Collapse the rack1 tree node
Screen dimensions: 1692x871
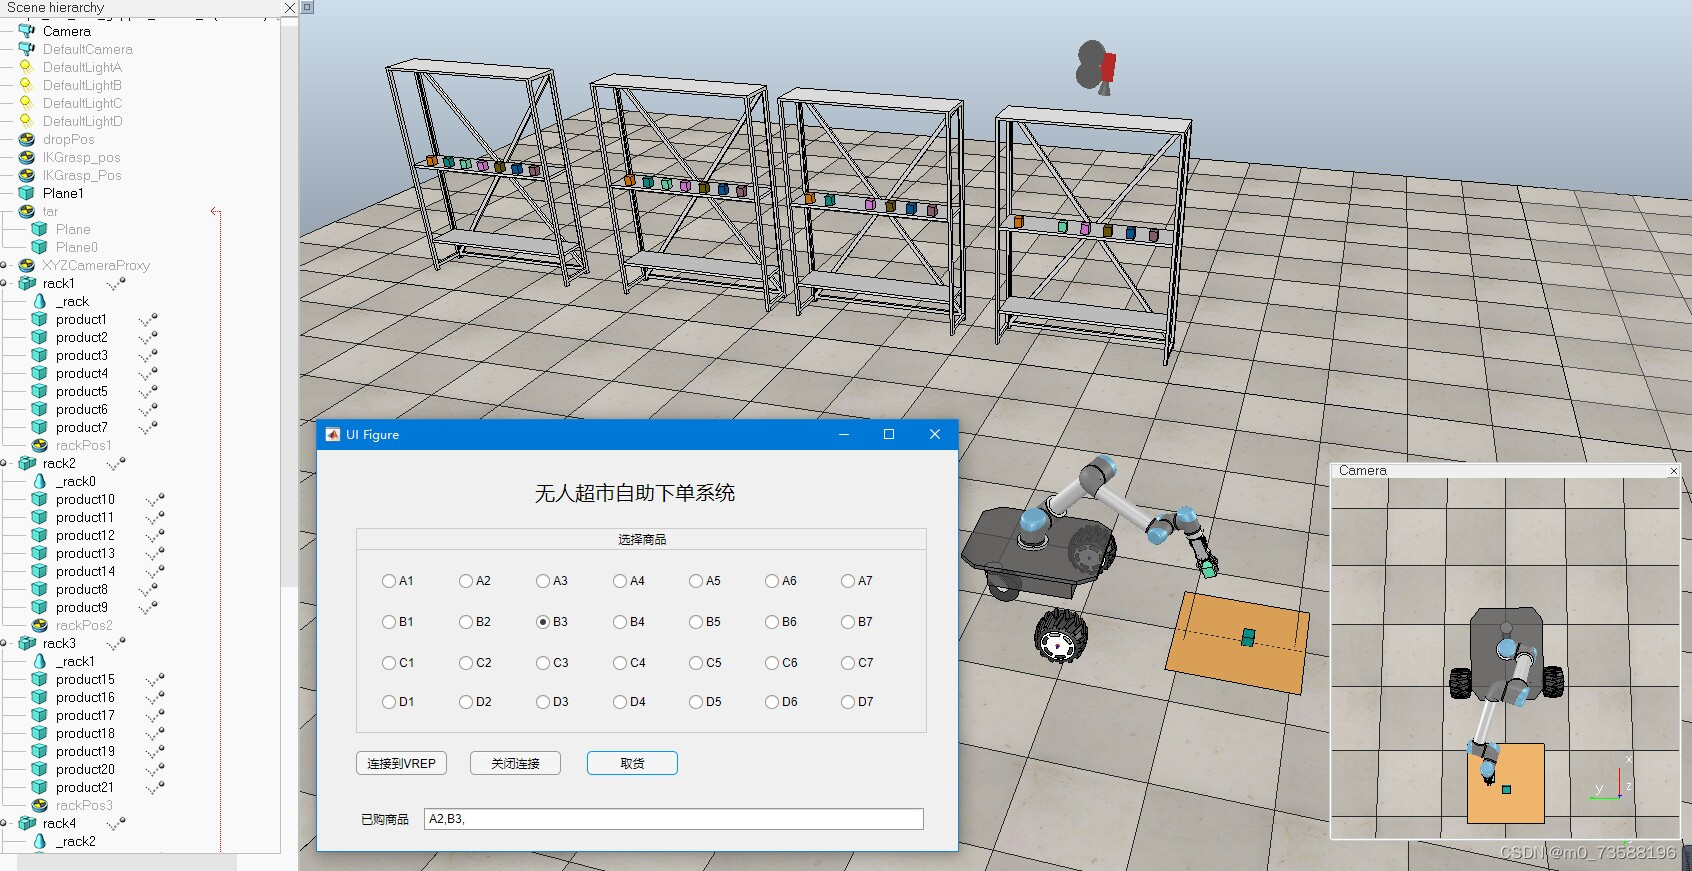(x=4, y=283)
